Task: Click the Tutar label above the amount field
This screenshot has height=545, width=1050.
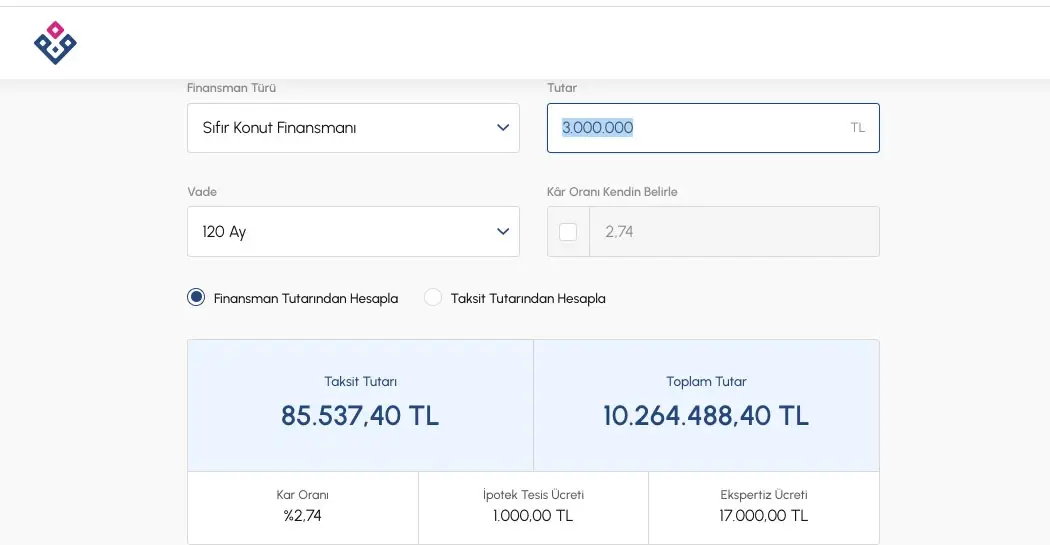Action: point(562,88)
